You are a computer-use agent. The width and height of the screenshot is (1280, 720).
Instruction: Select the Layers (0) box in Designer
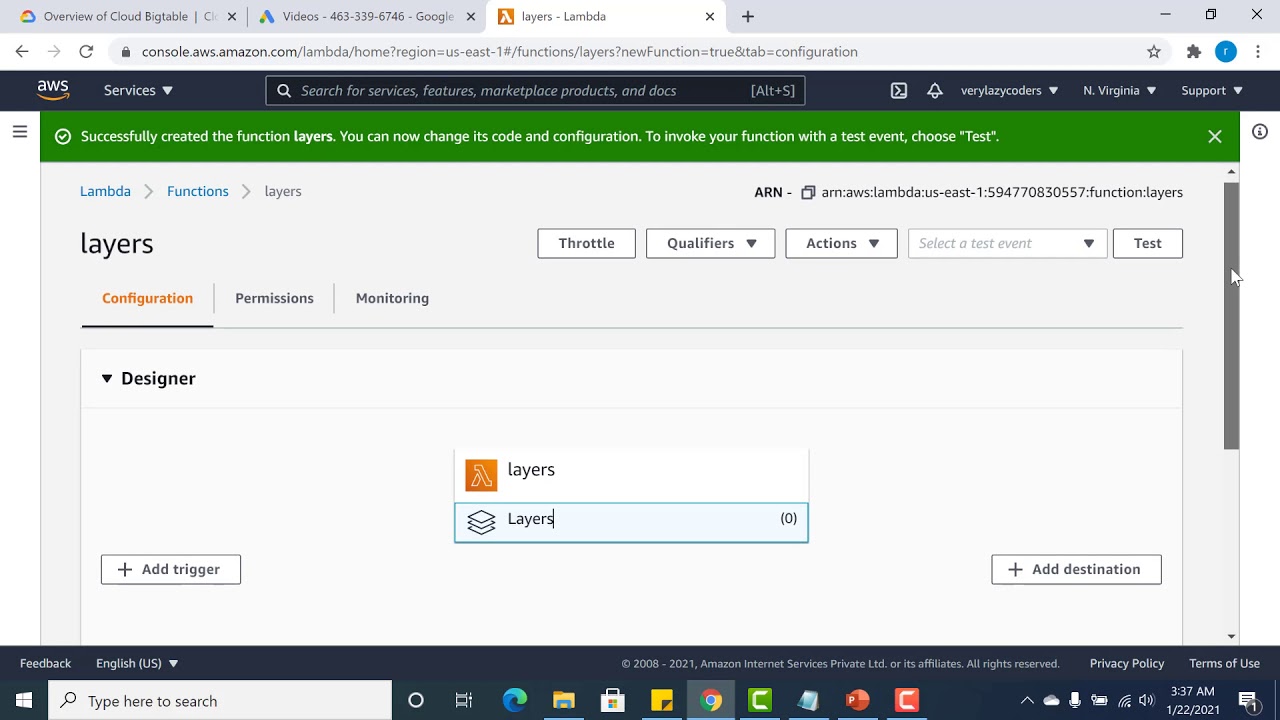[631, 522]
